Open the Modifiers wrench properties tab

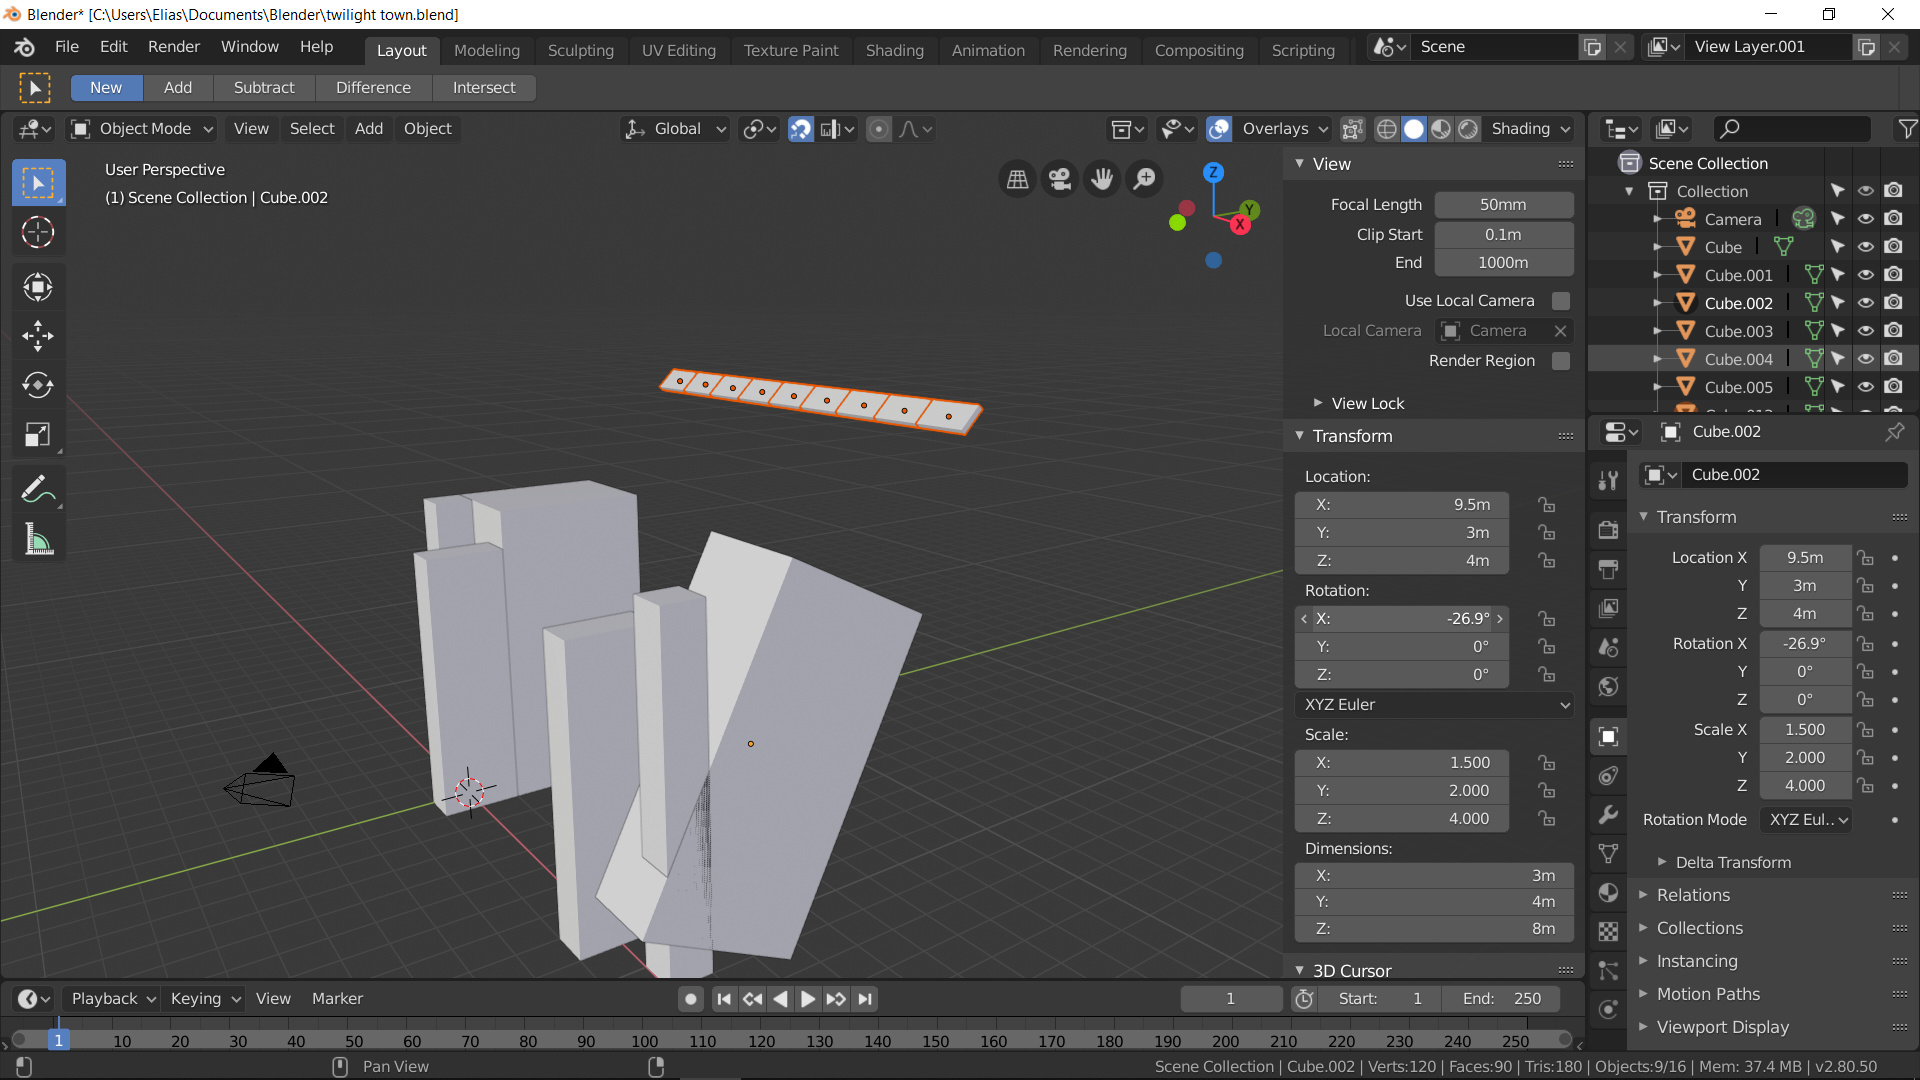click(x=1608, y=815)
